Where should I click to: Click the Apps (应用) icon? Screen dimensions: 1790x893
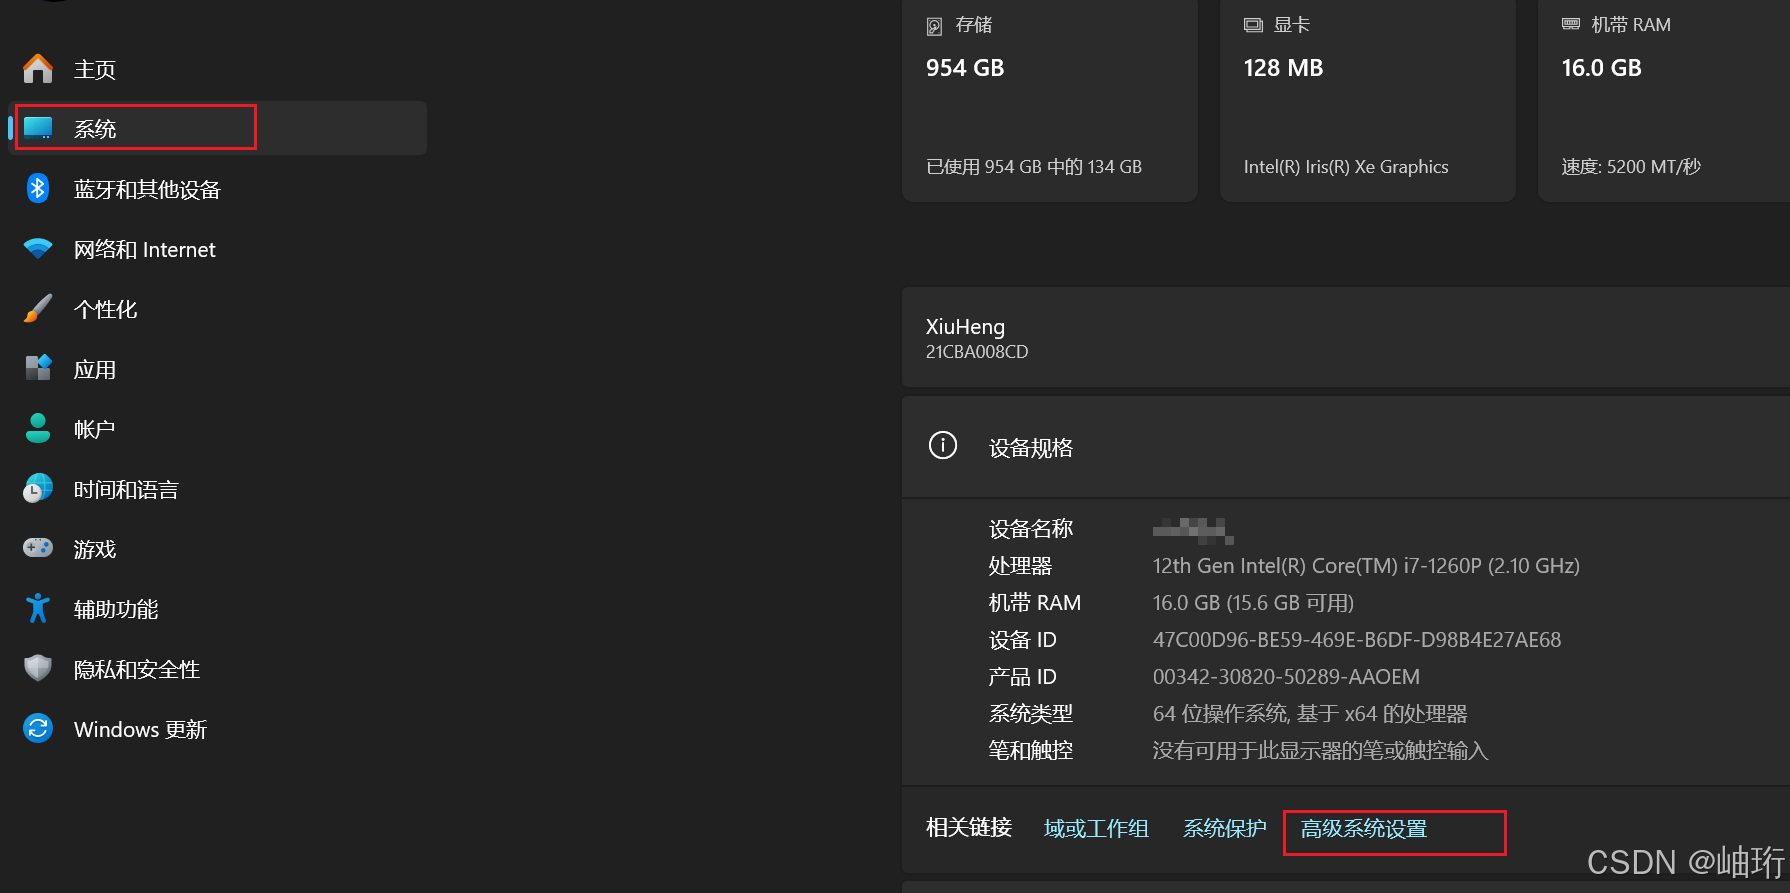(x=38, y=368)
